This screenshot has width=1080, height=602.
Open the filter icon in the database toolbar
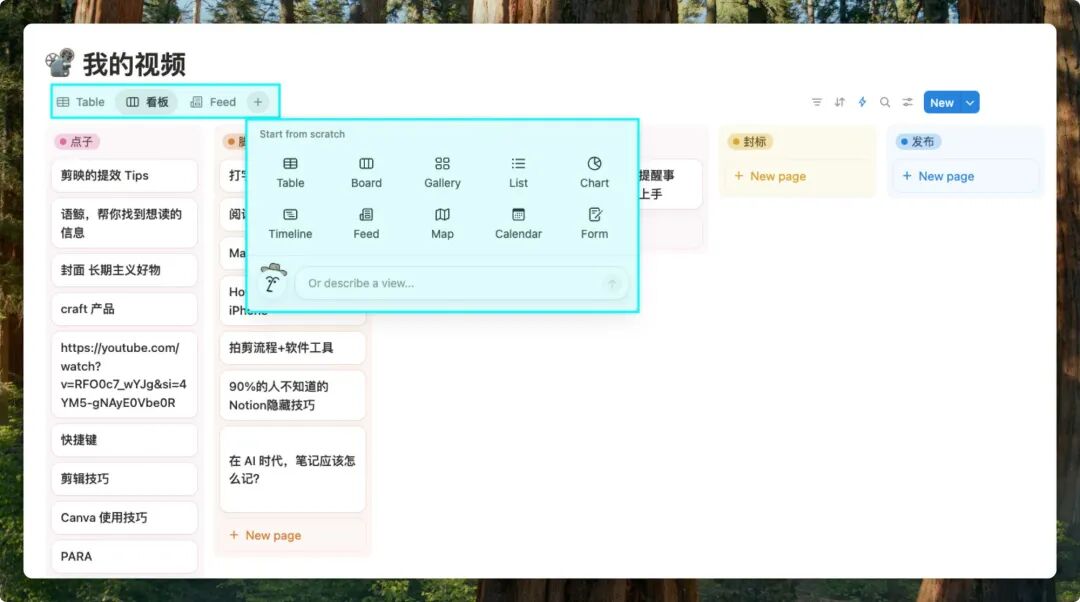click(x=817, y=102)
